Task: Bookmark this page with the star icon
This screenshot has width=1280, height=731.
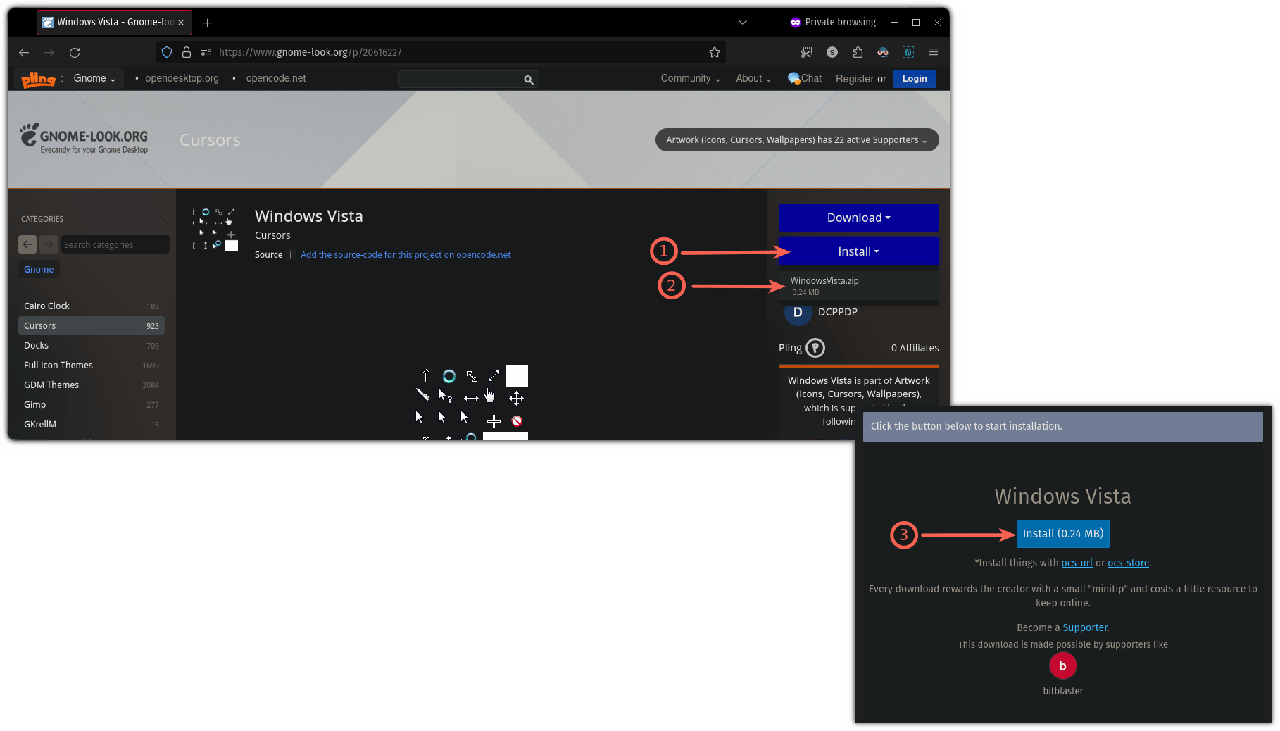Action: click(x=714, y=52)
